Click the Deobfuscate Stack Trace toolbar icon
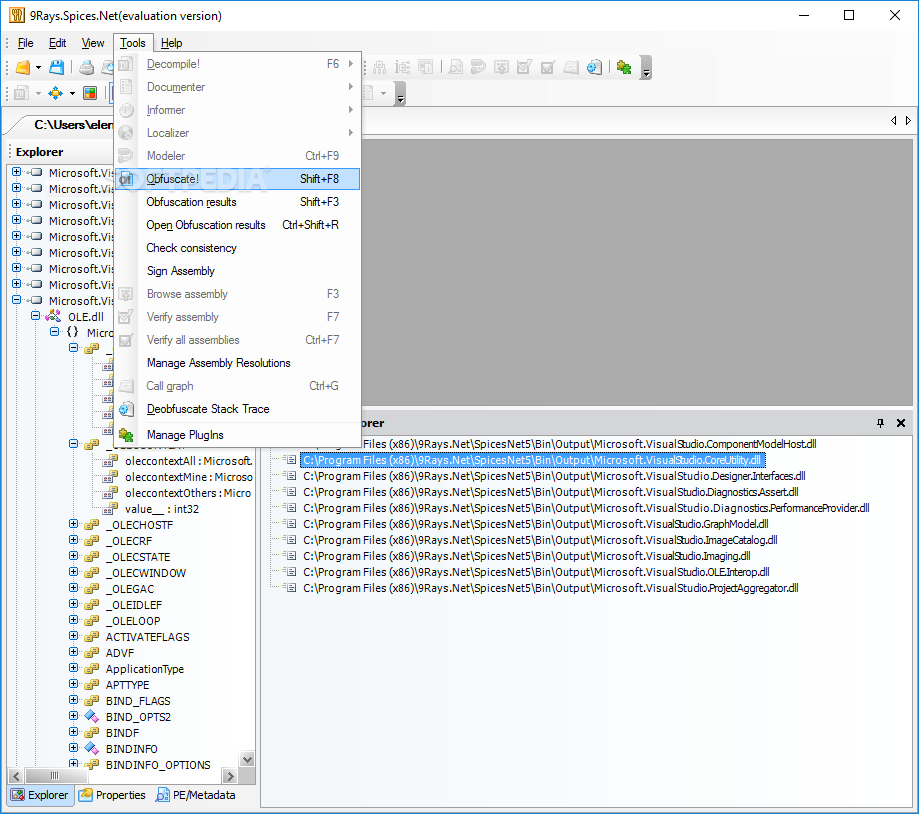 [x=594, y=67]
